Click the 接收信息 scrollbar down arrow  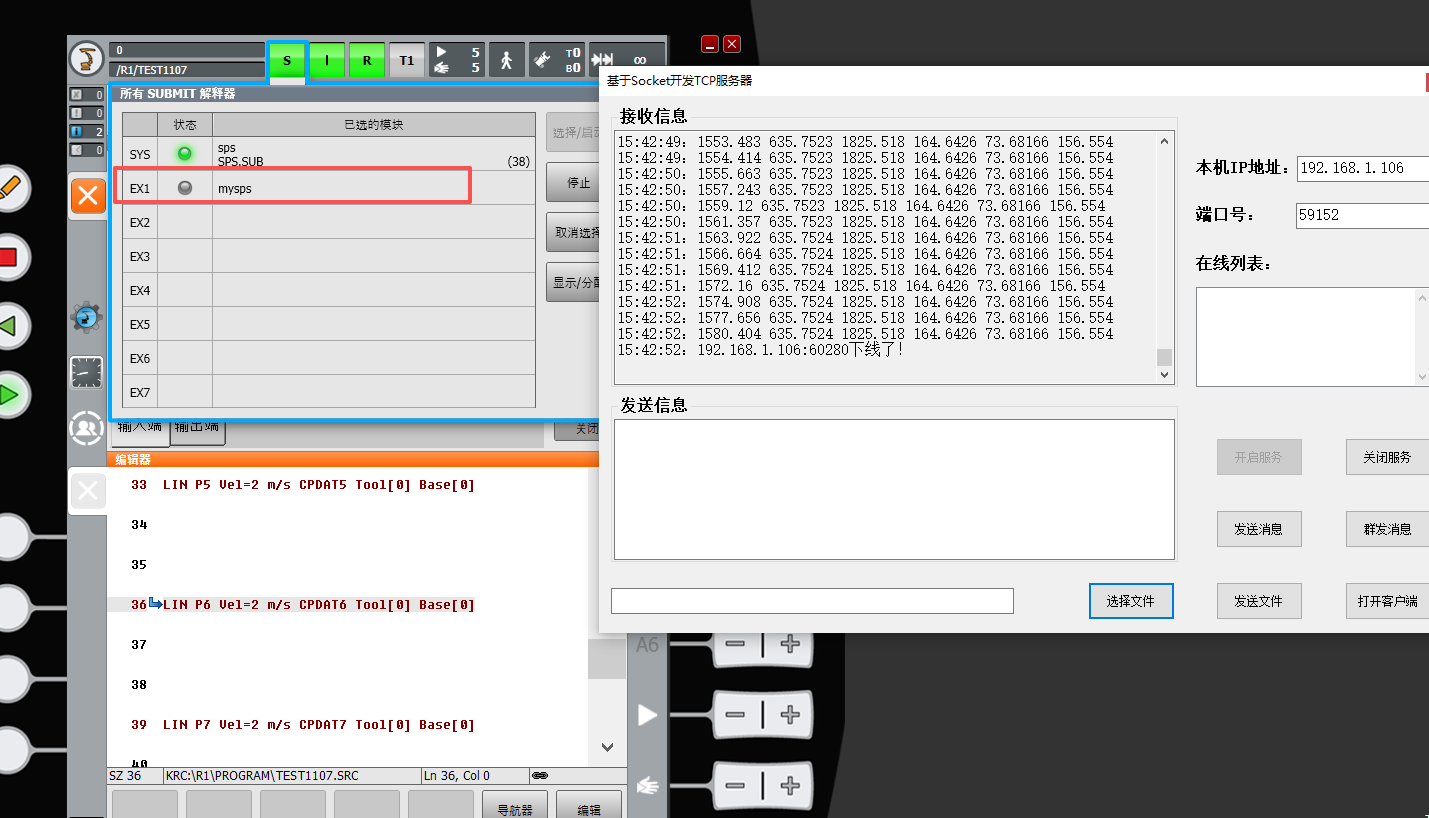pyautogui.click(x=1164, y=374)
